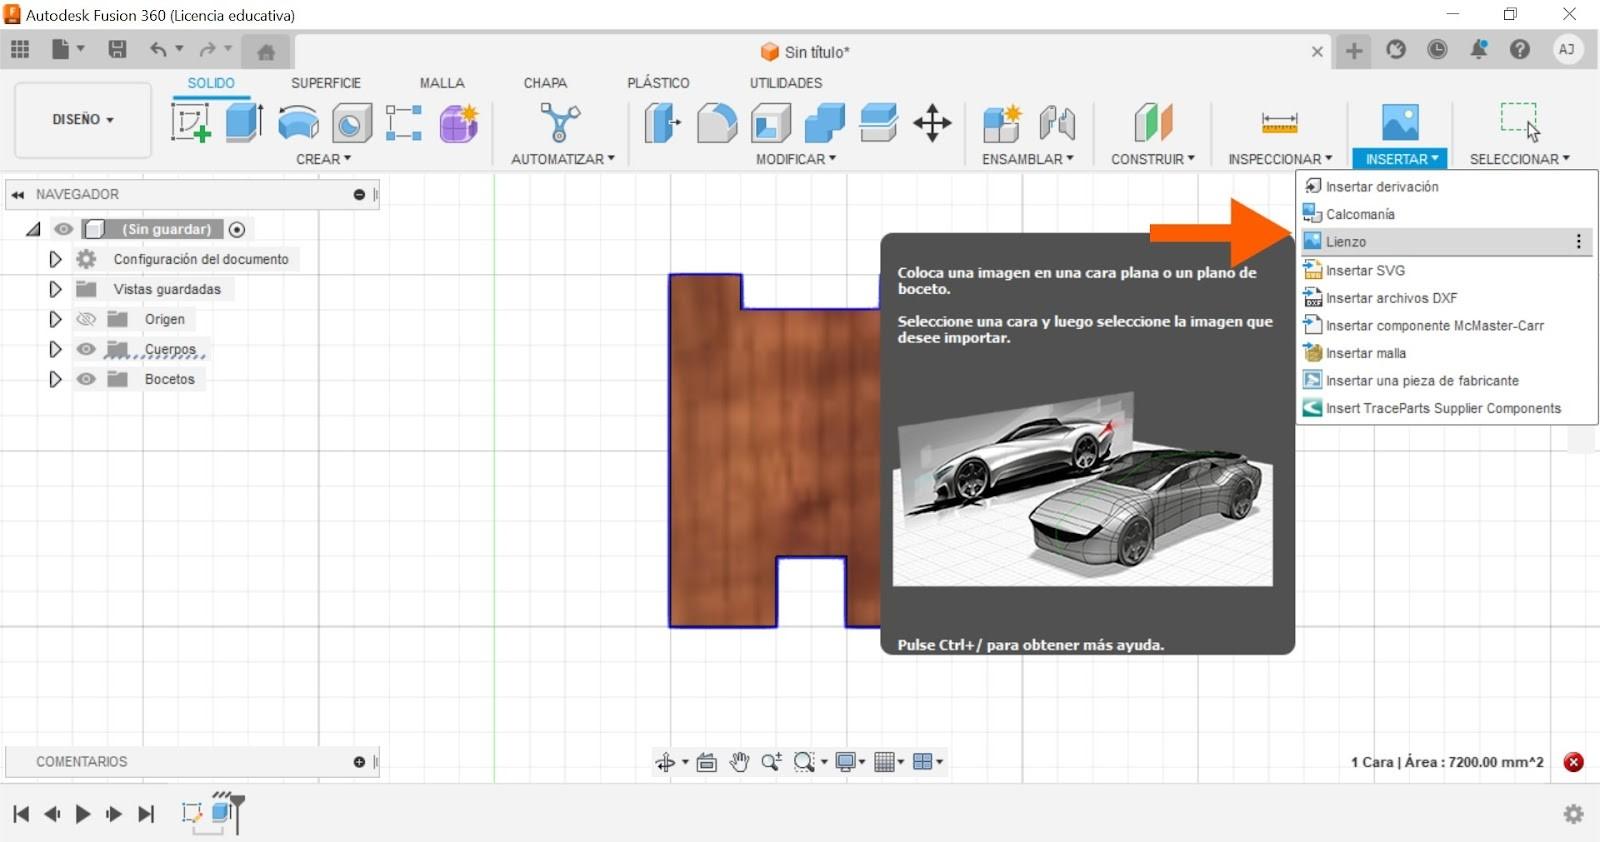Switch to the MALLA tab
Screen dimensions: 1600x842
pos(442,83)
